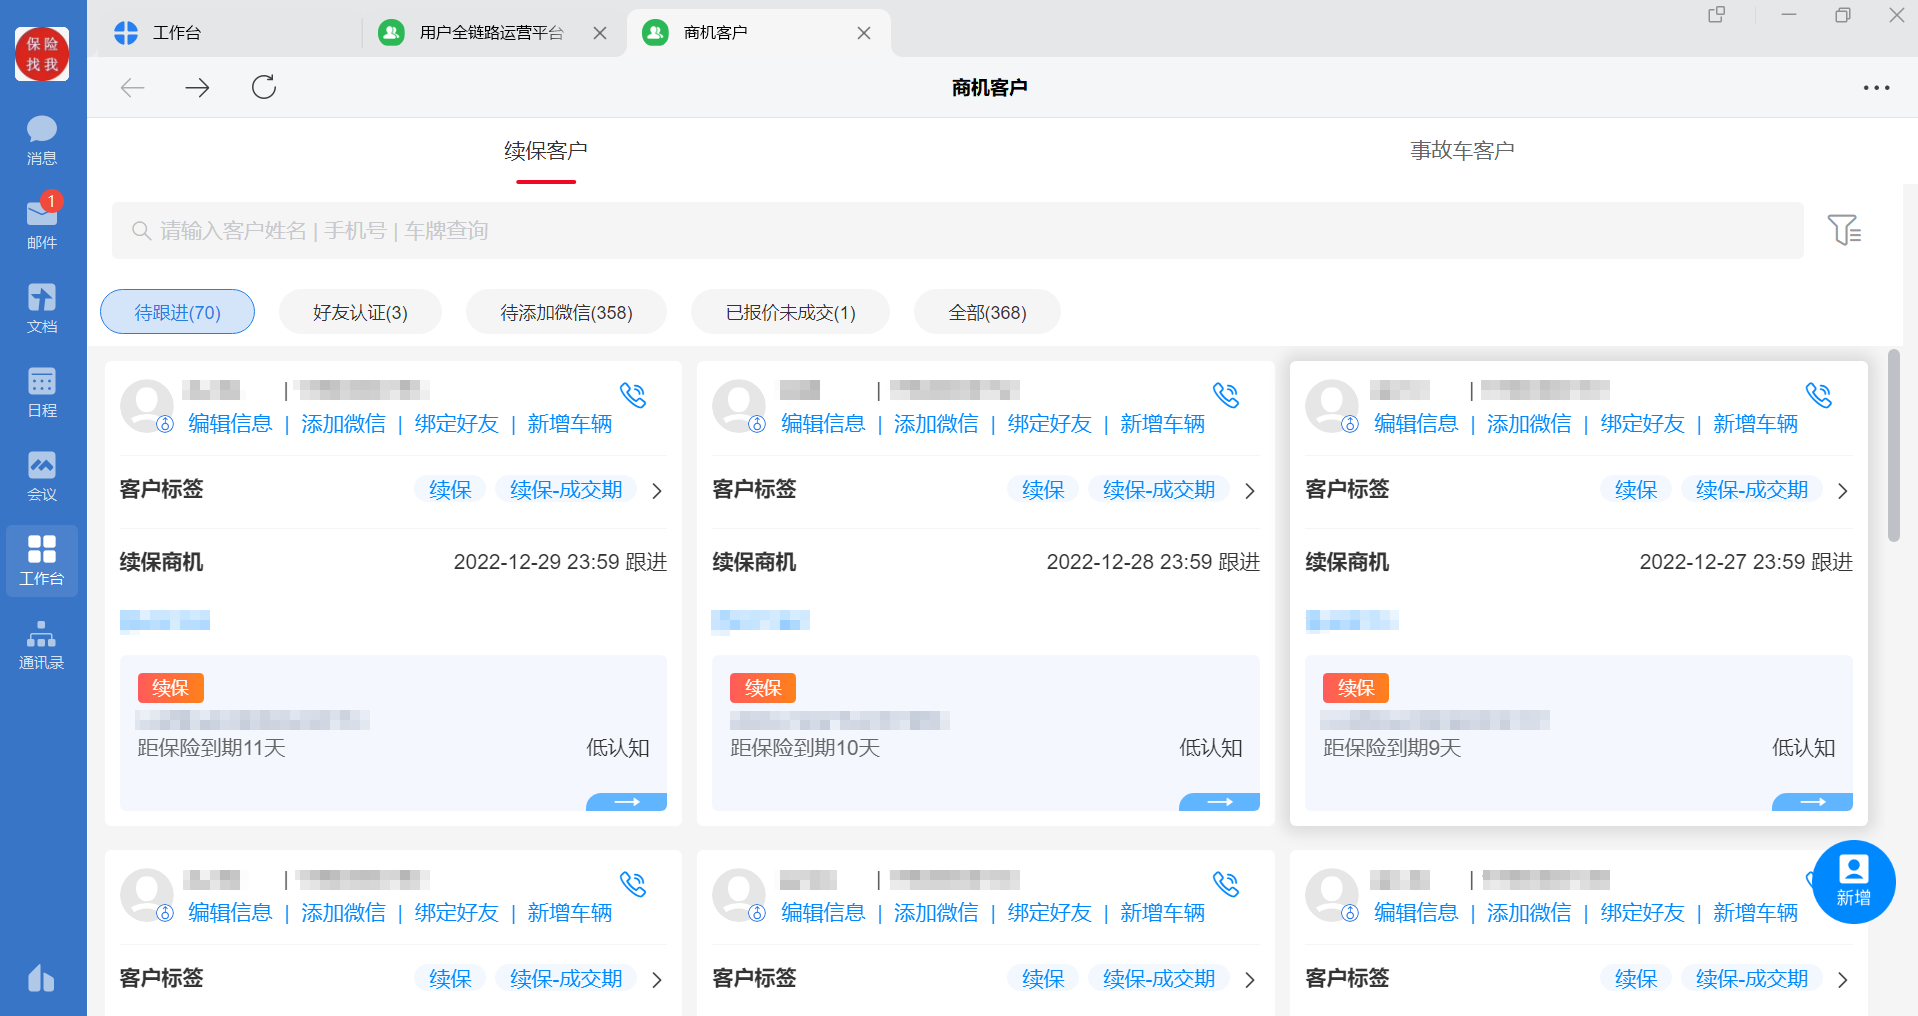Click 编辑信息 link on first customer card

click(x=230, y=424)
